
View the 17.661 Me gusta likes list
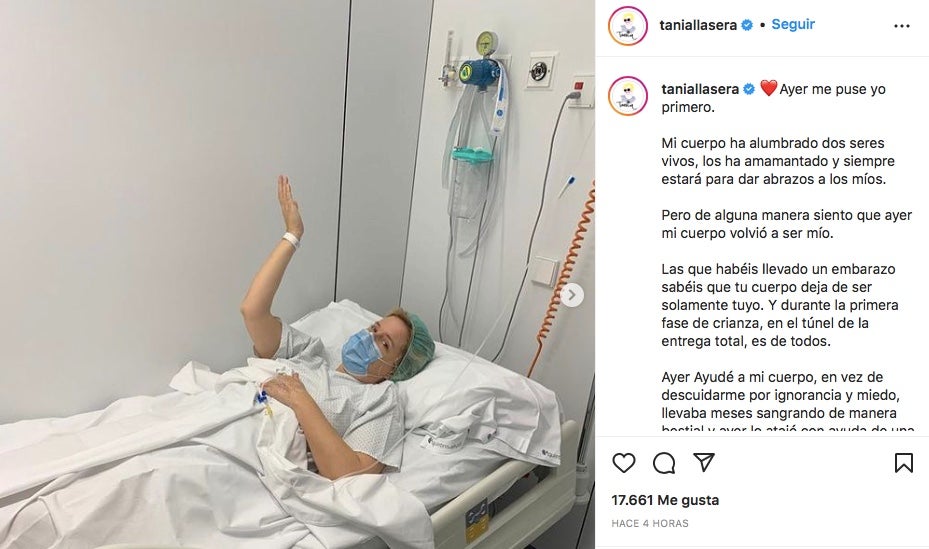click(665, 500)
